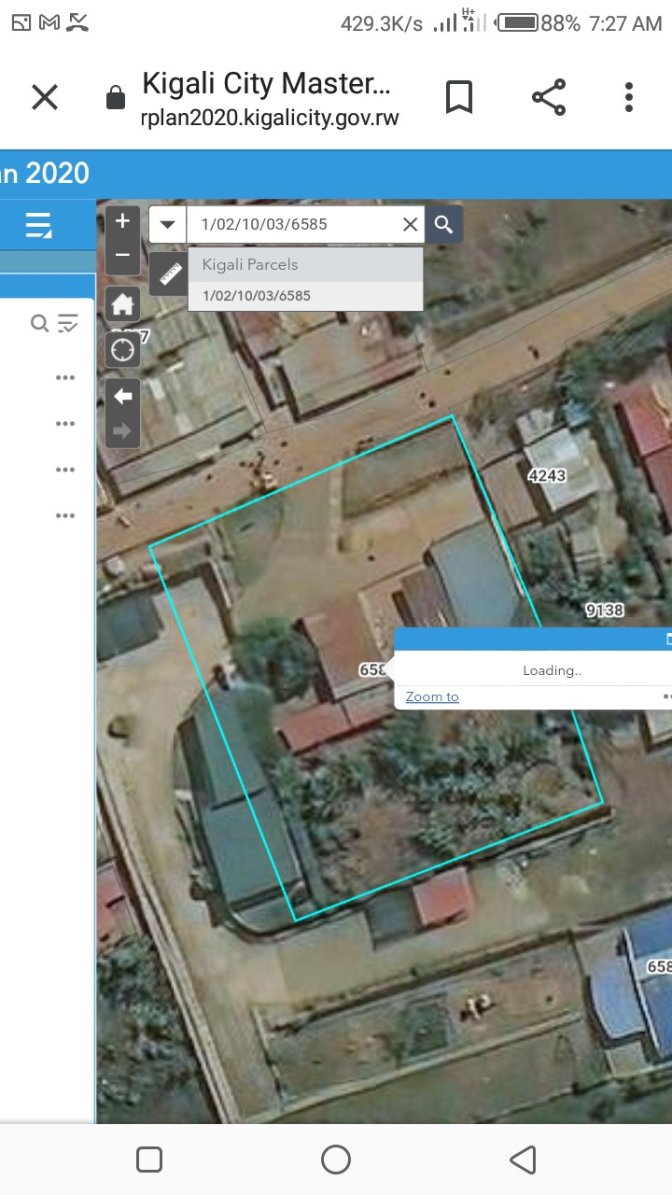Zoom in on the map with plus button
This screenshot has height=1195, width=672.
(x=122, y=221)
